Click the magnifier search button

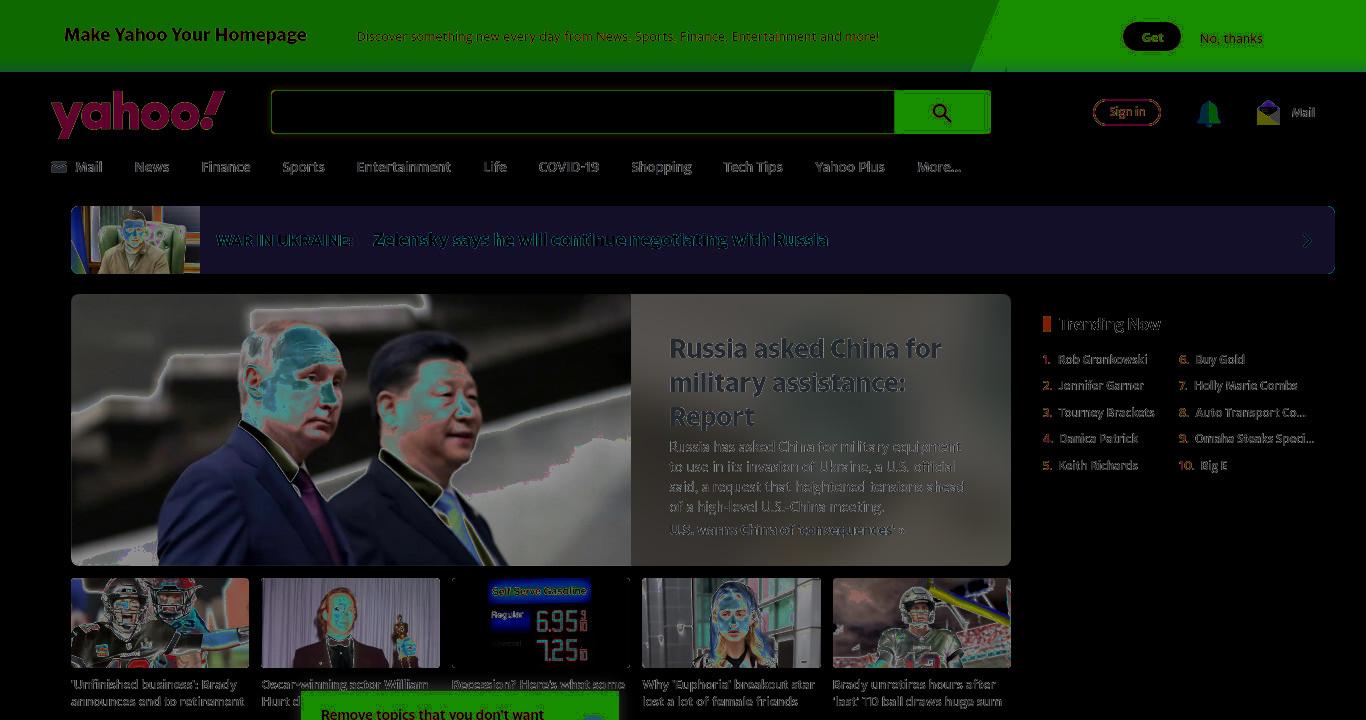[x=942, y=112]
